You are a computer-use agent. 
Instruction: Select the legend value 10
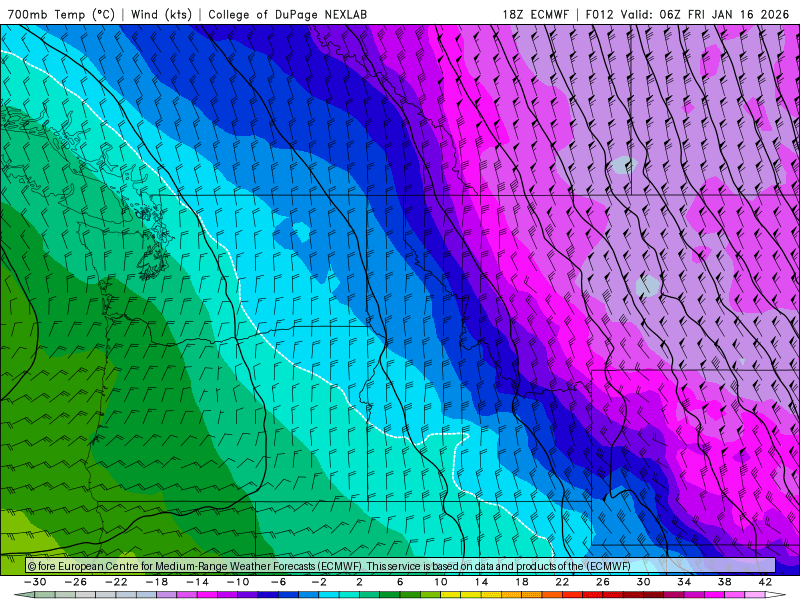(x=441, y=582)
